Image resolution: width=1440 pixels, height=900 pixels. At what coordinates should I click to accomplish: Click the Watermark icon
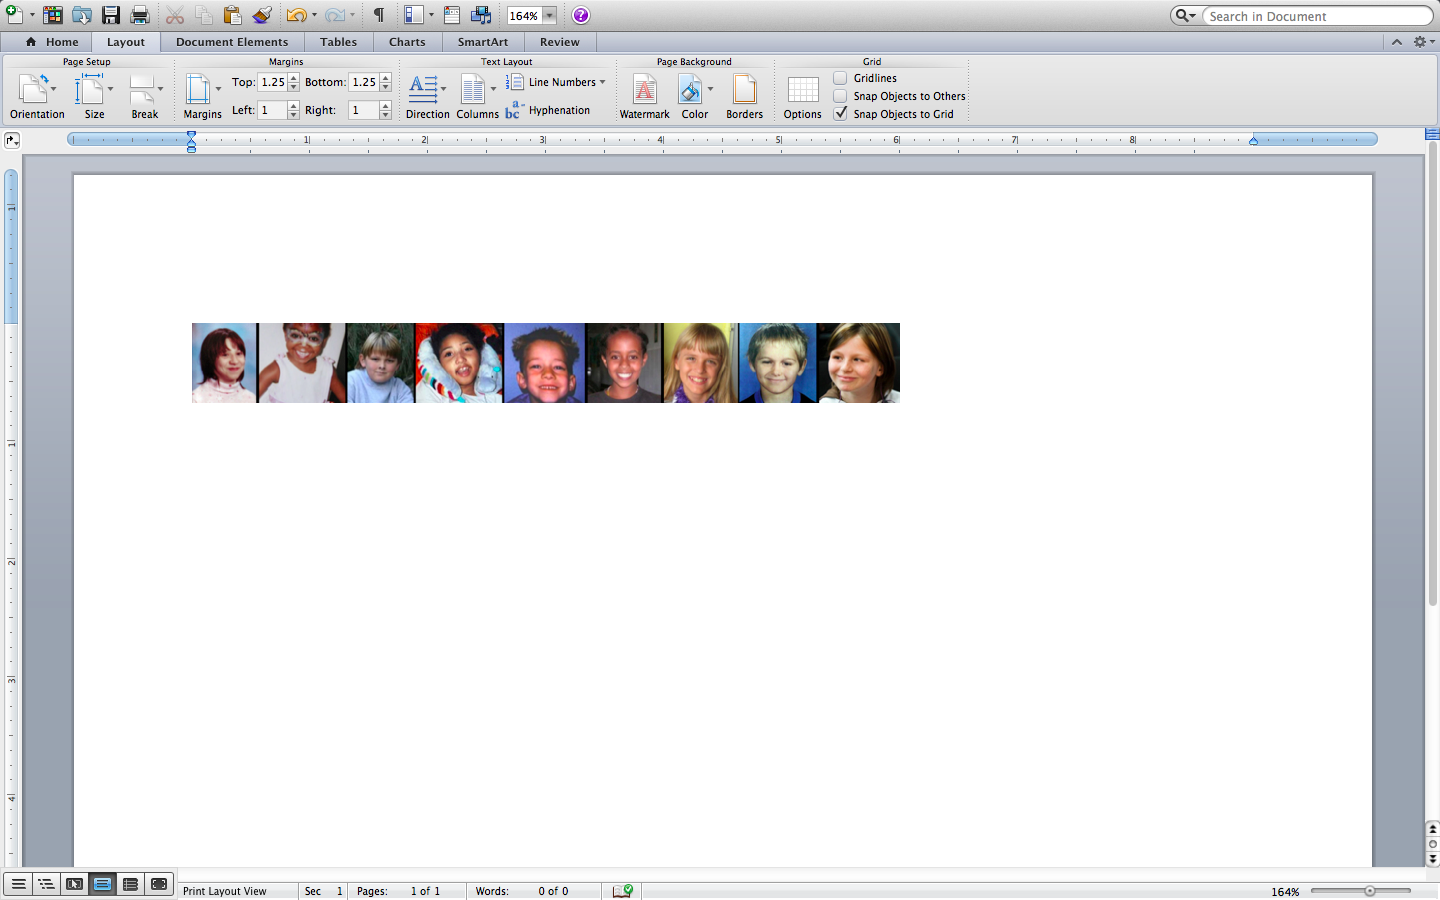pyautogui.click(x=645, y=90)
